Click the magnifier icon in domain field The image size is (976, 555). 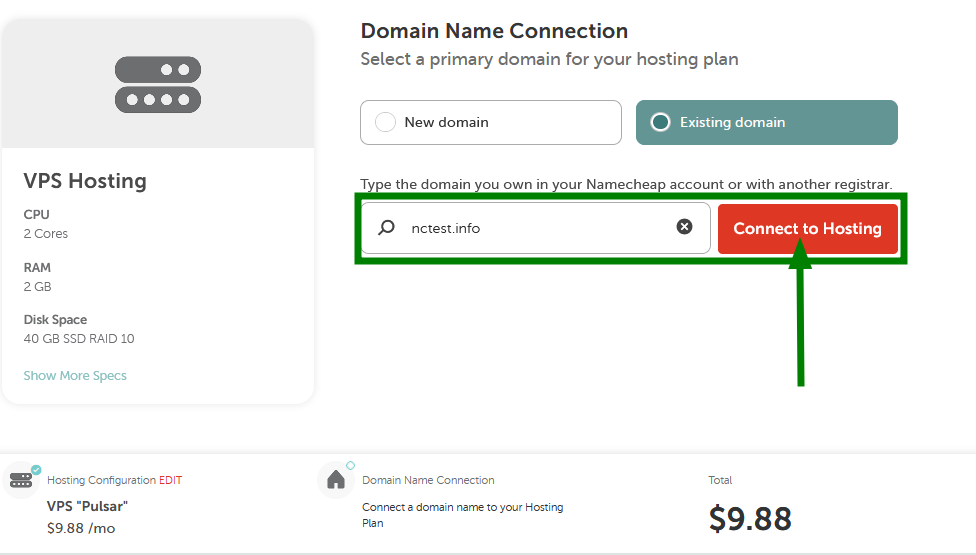tap(387, 228)
